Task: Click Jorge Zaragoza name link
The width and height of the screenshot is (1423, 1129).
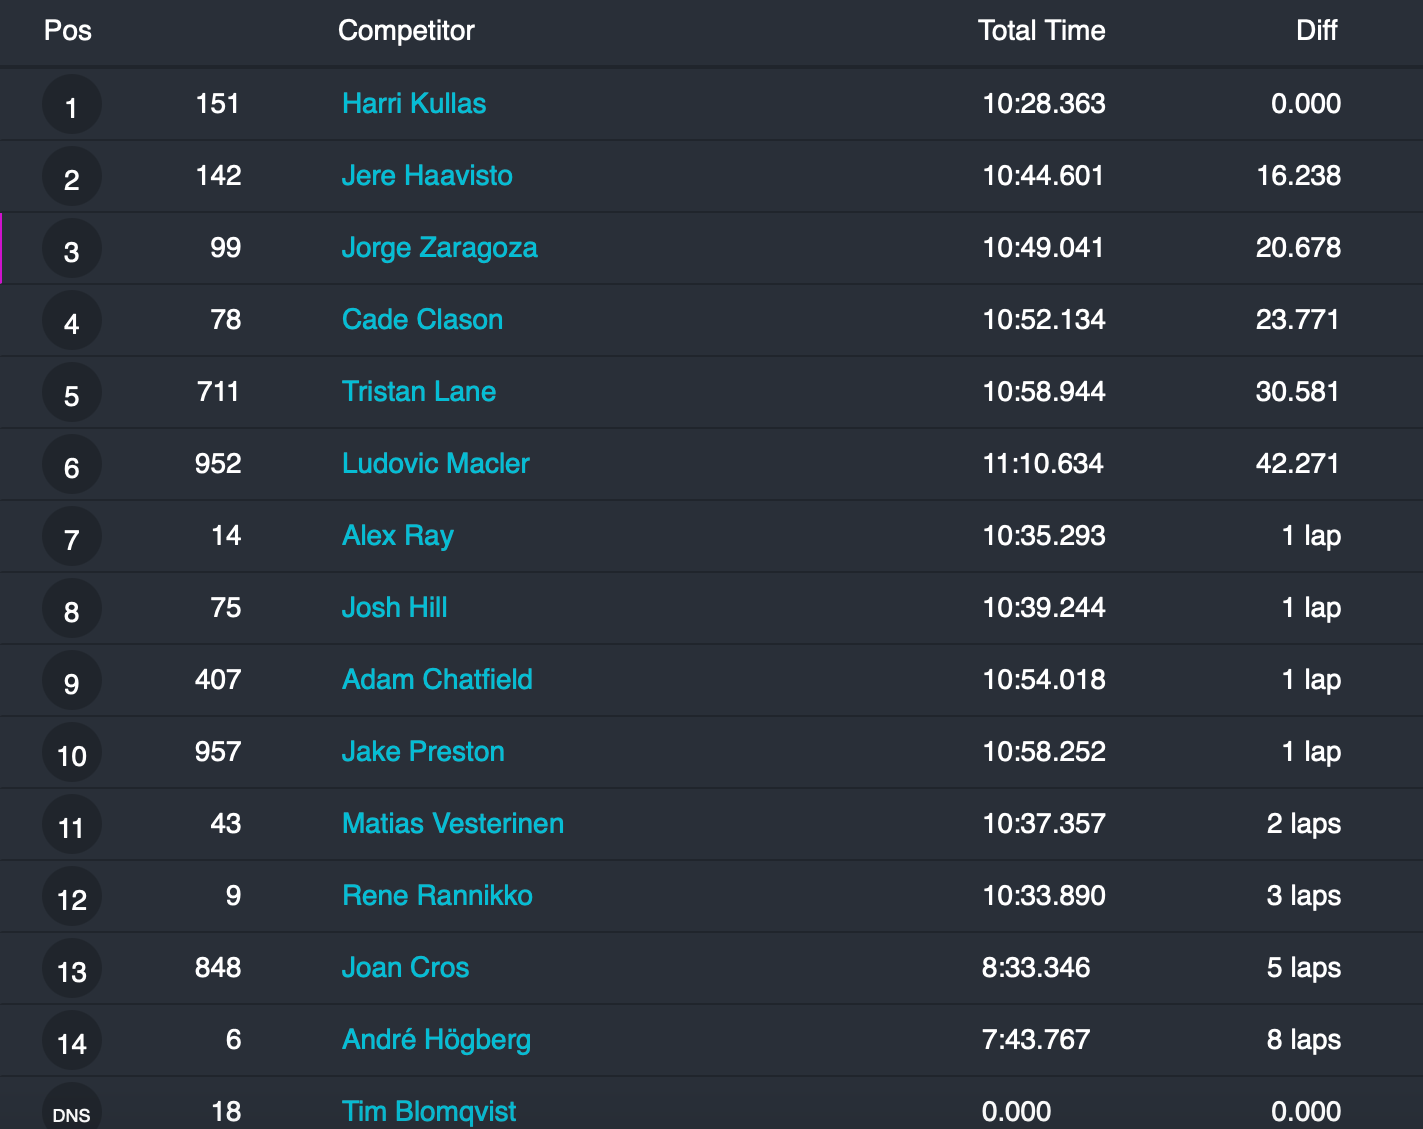Action: coord(439,248)
